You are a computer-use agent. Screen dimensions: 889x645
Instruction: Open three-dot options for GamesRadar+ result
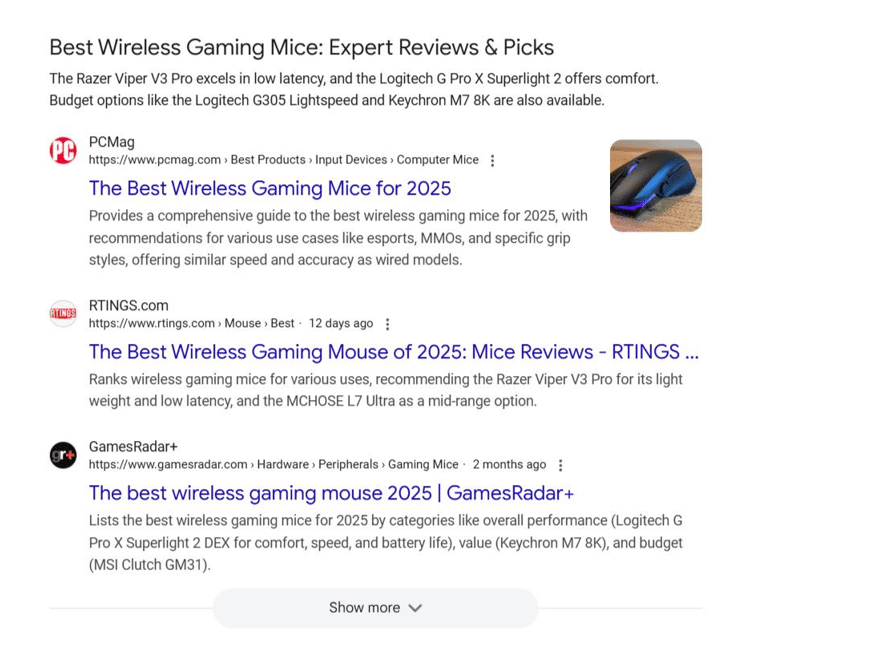pos(560,465)
